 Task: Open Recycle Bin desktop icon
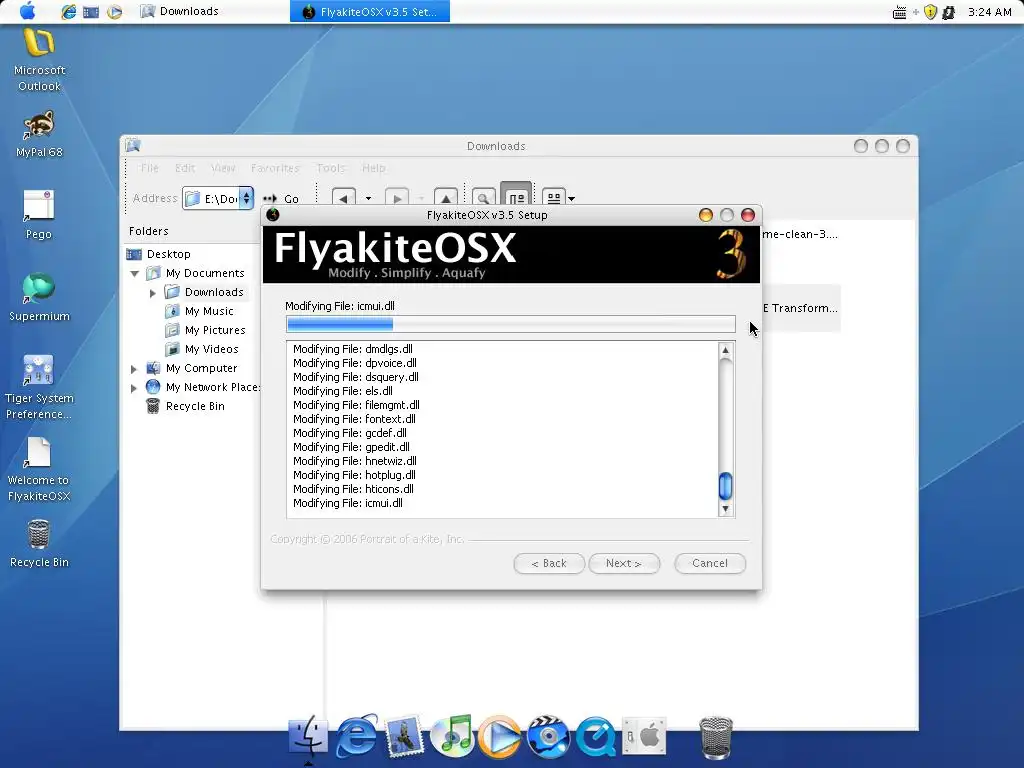[39, 544]
